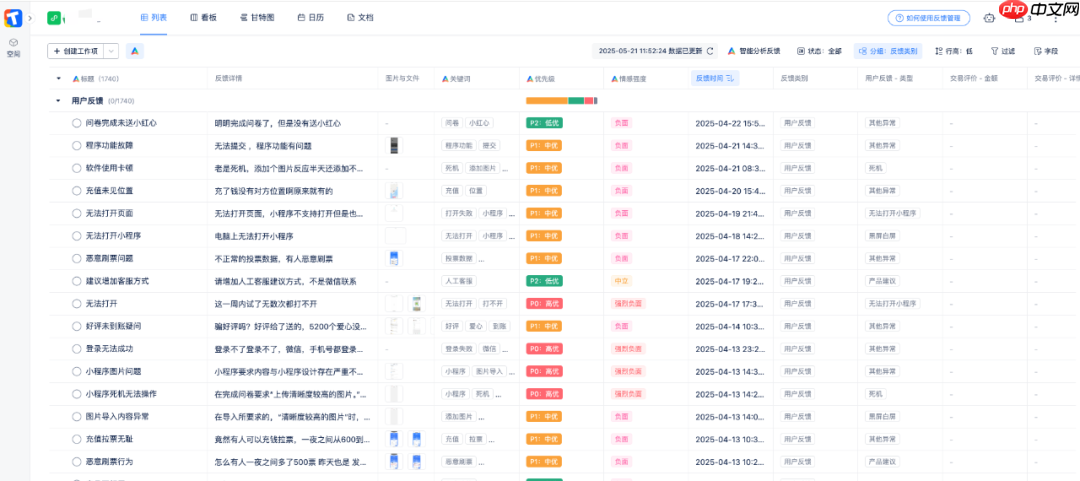Click green segment of priority distribution bar
The height and width of the screenshot is (481, 1080).
click(x=576, y=101)
